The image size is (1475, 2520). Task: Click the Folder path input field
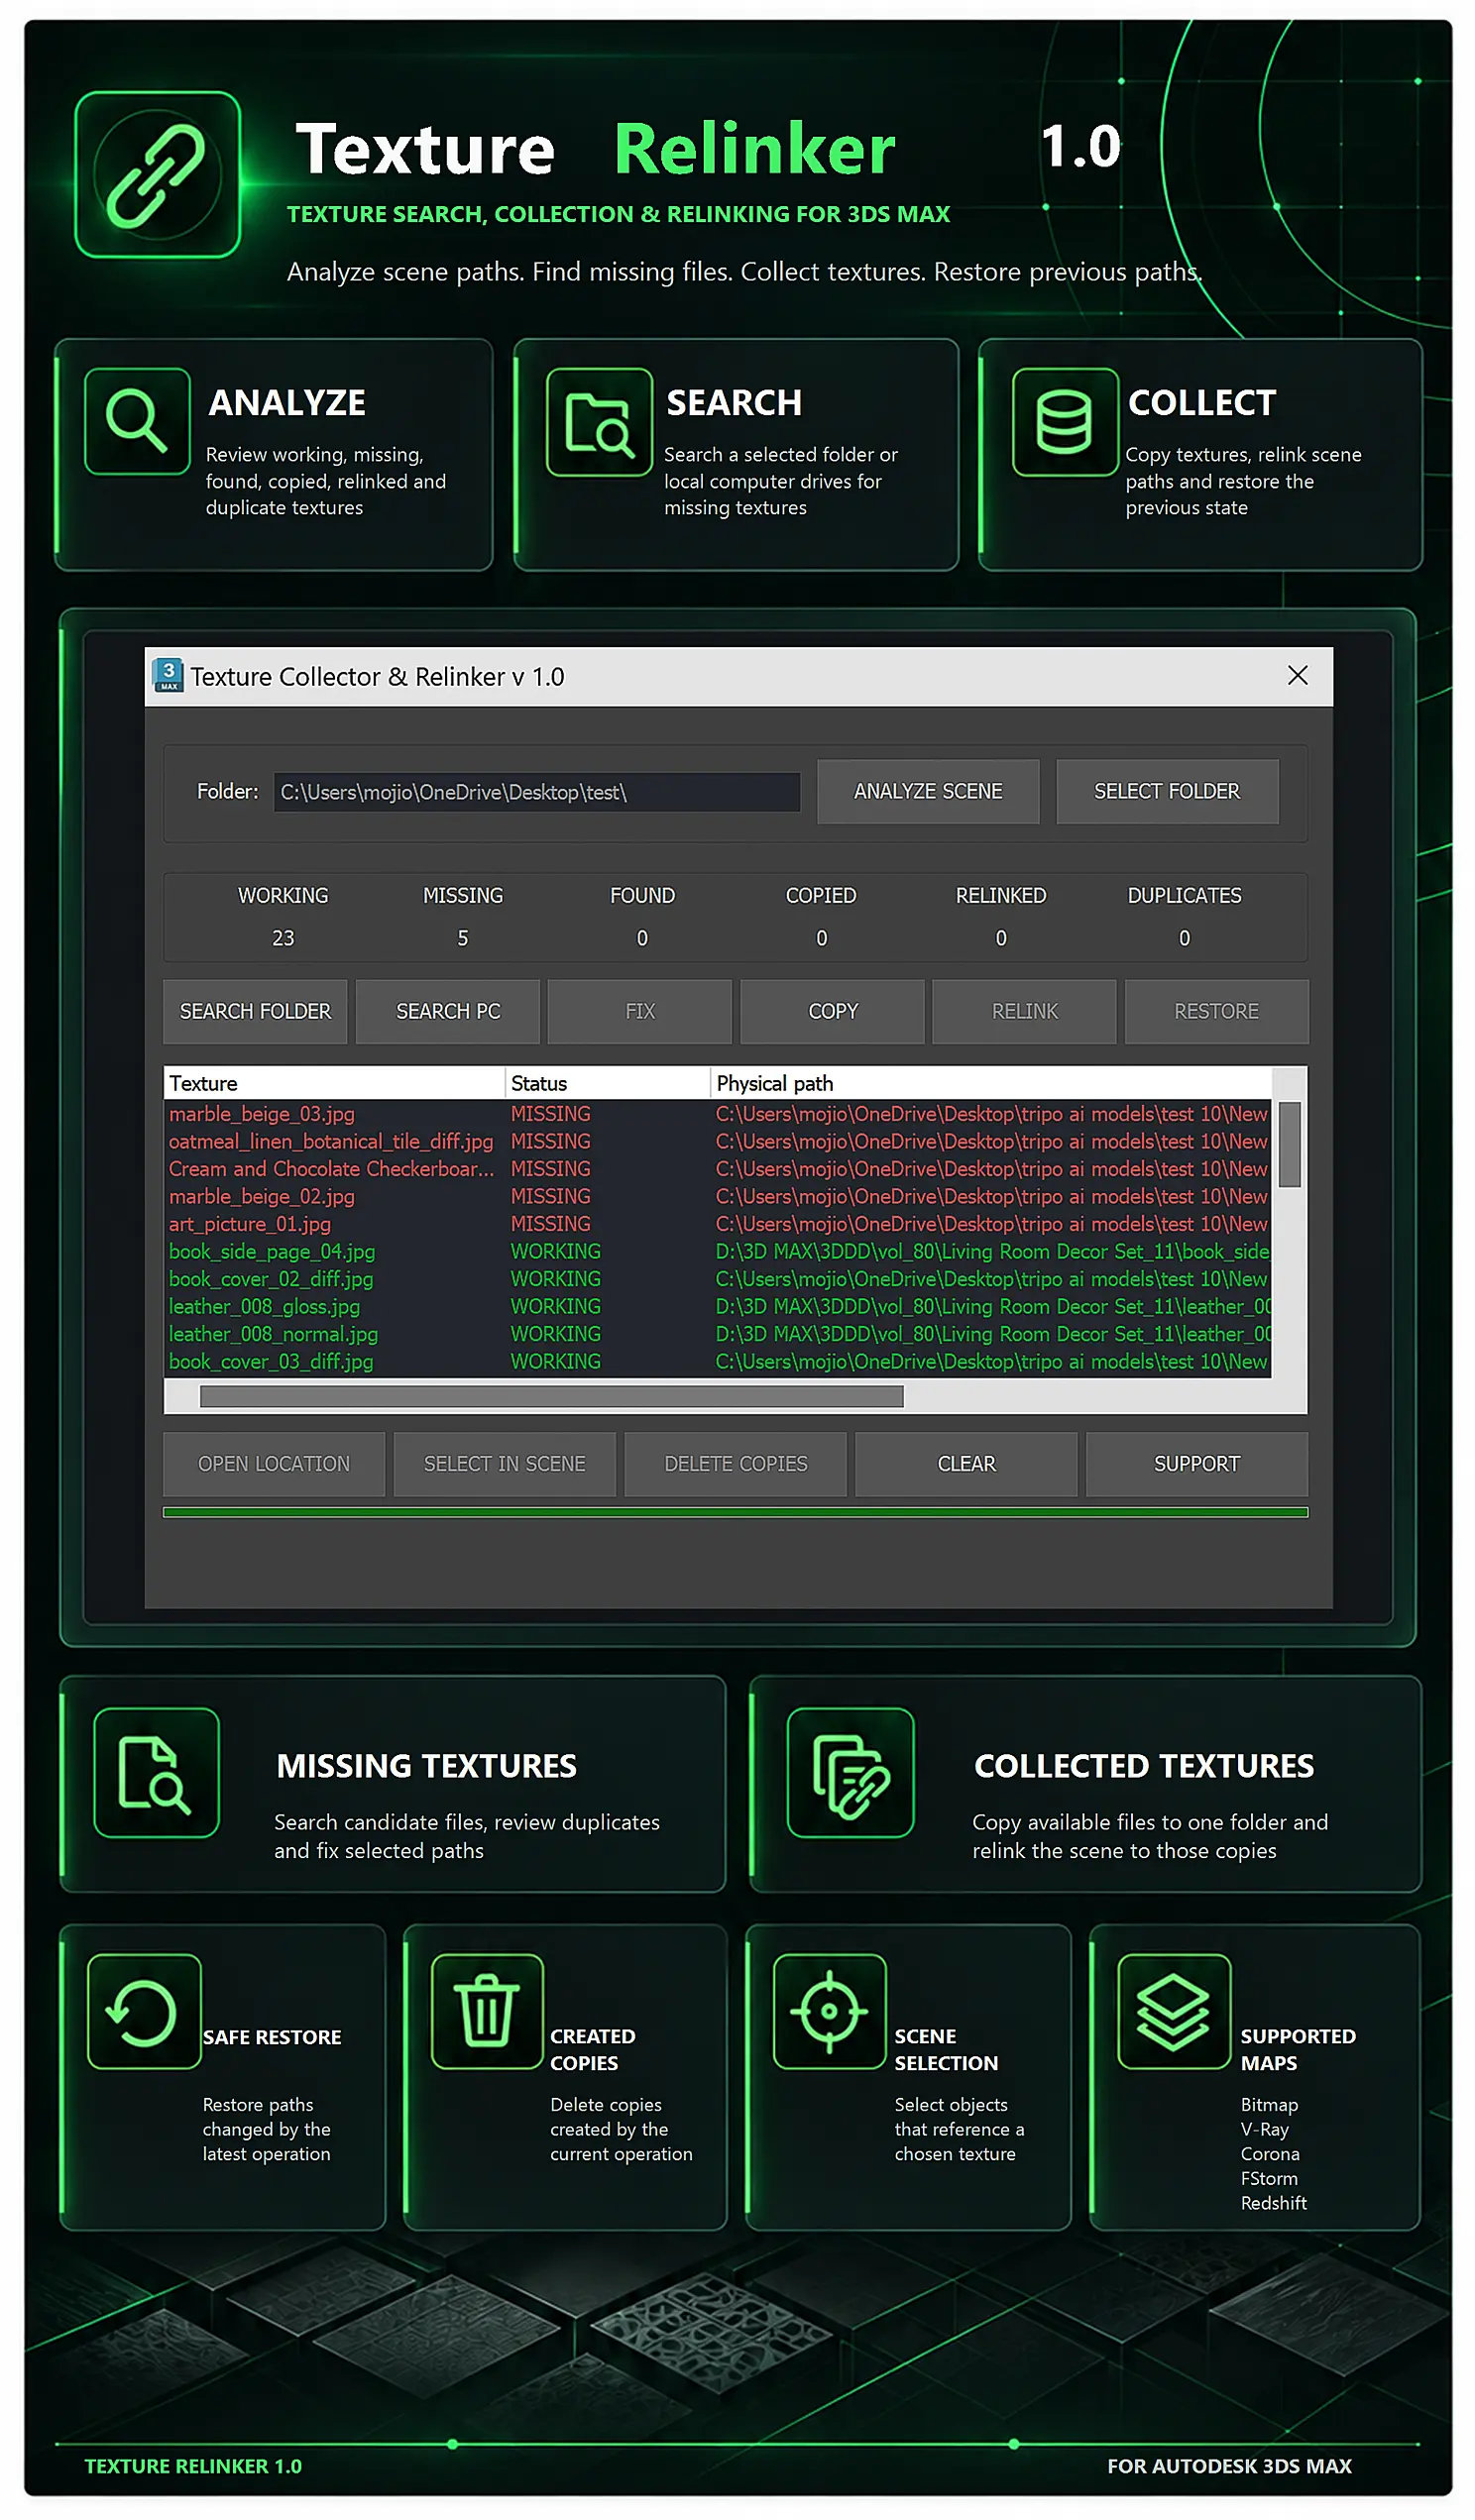pyautogui.click(x=537, y=792)
